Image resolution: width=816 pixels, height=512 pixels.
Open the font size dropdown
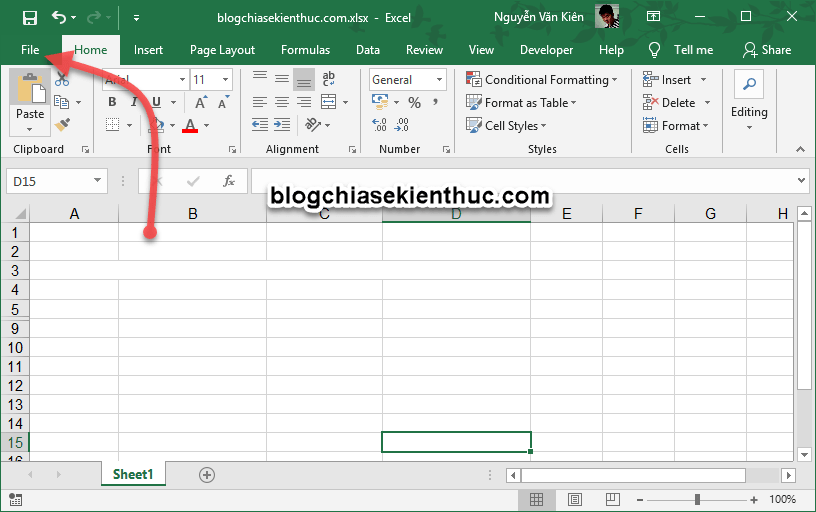225,80
